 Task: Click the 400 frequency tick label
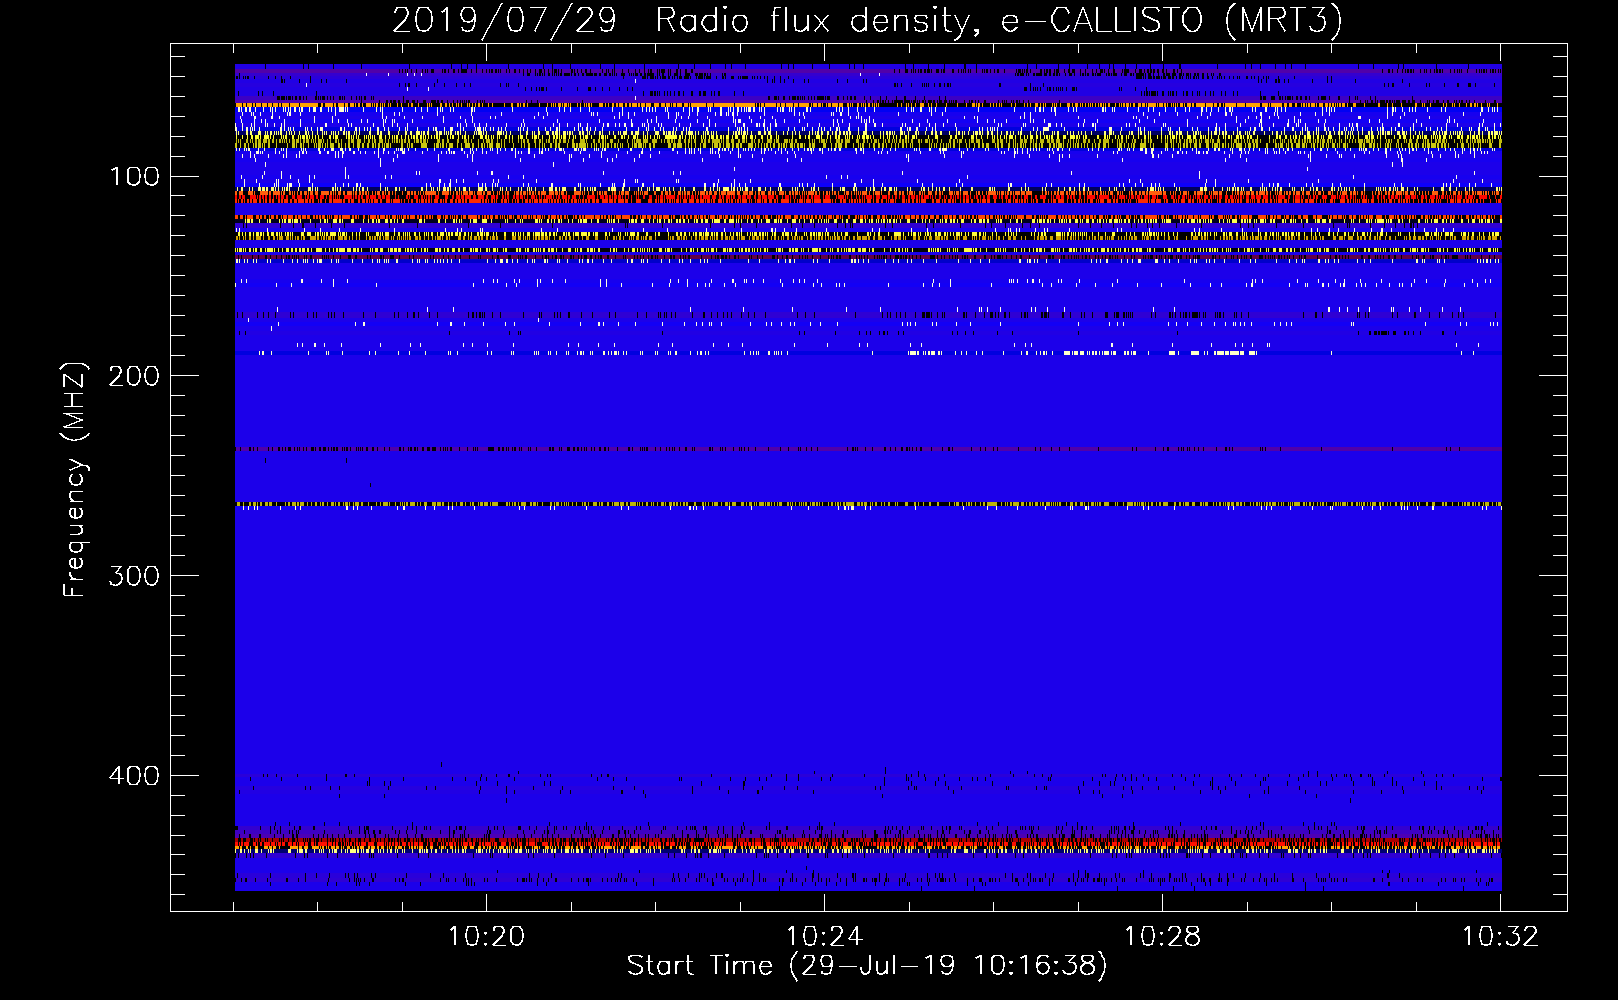click(134, 776)
